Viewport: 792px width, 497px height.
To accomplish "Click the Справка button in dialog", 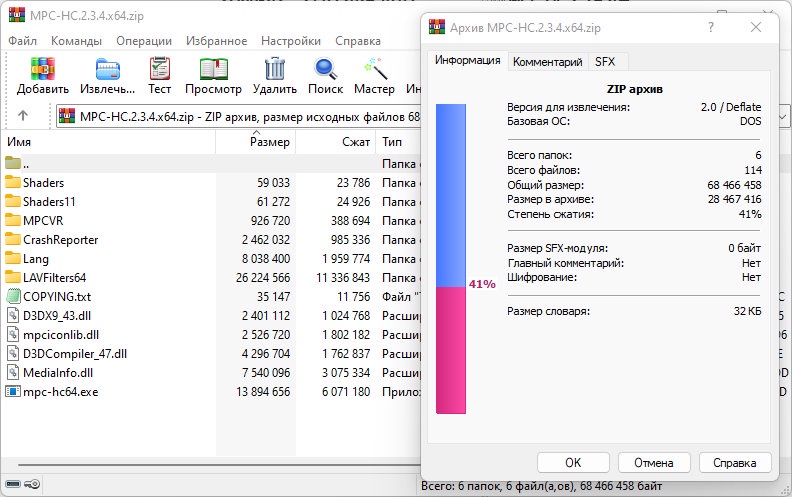I will 734,463.
